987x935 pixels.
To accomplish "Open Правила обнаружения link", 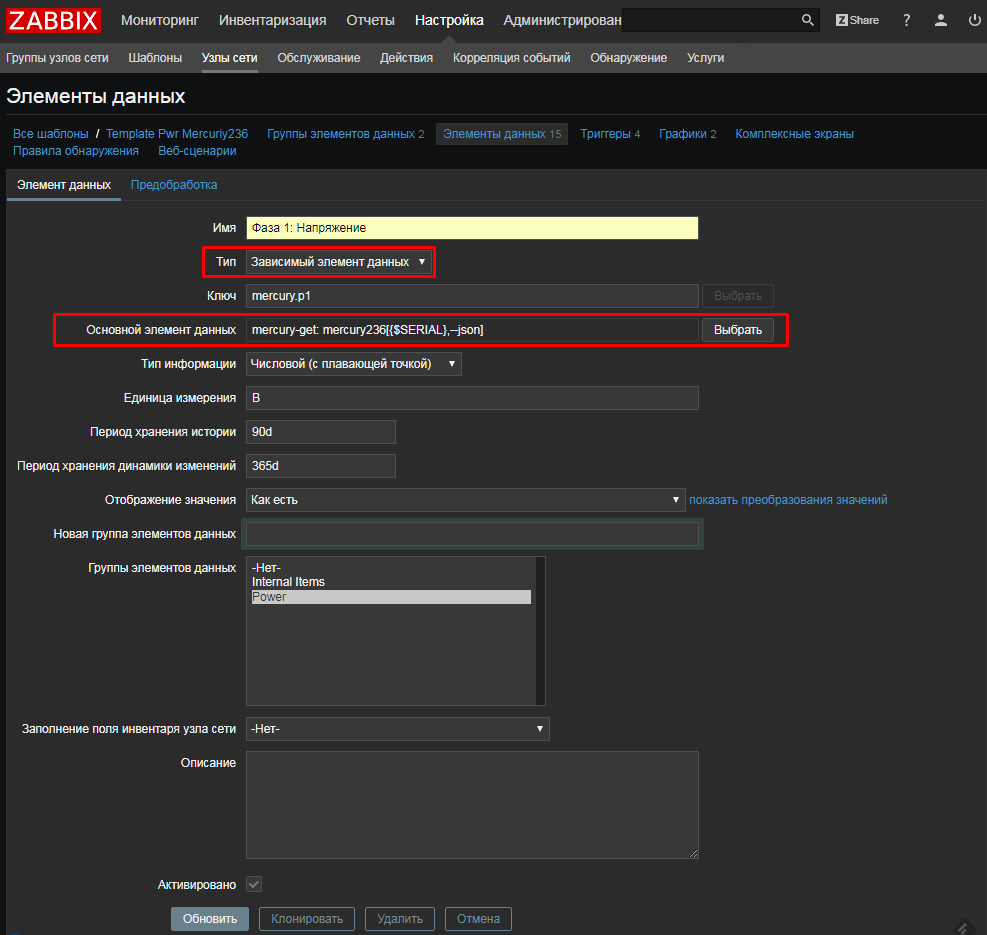I will [x=76, y=151].
